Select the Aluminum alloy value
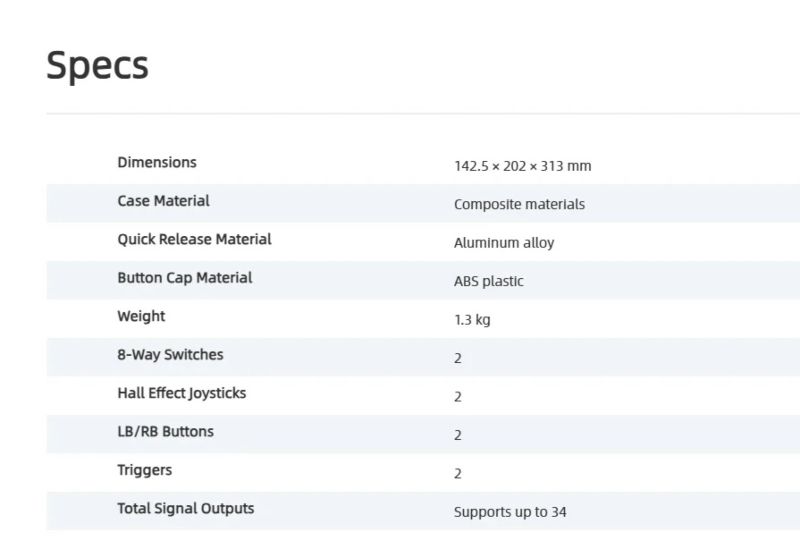The width and height of the screenshot is (800, 549). point(504,243)
